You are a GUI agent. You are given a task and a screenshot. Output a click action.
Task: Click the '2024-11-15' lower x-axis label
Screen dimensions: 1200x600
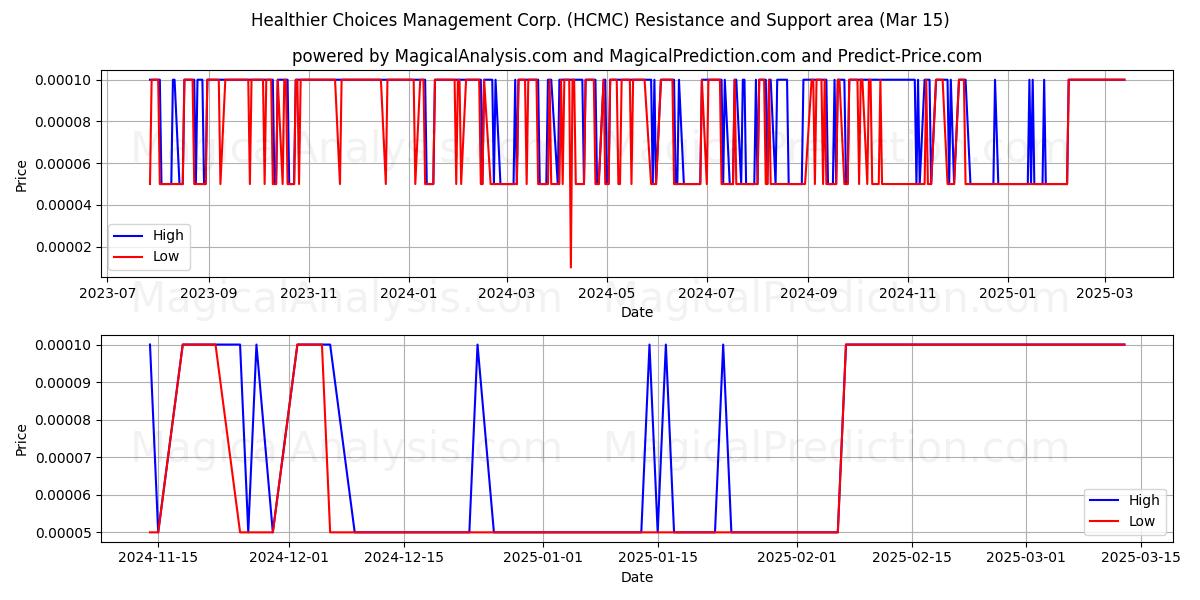[158, 559]
